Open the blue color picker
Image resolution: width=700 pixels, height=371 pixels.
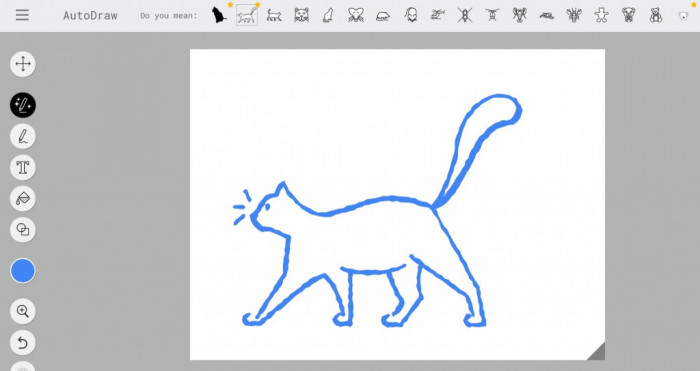23,271
